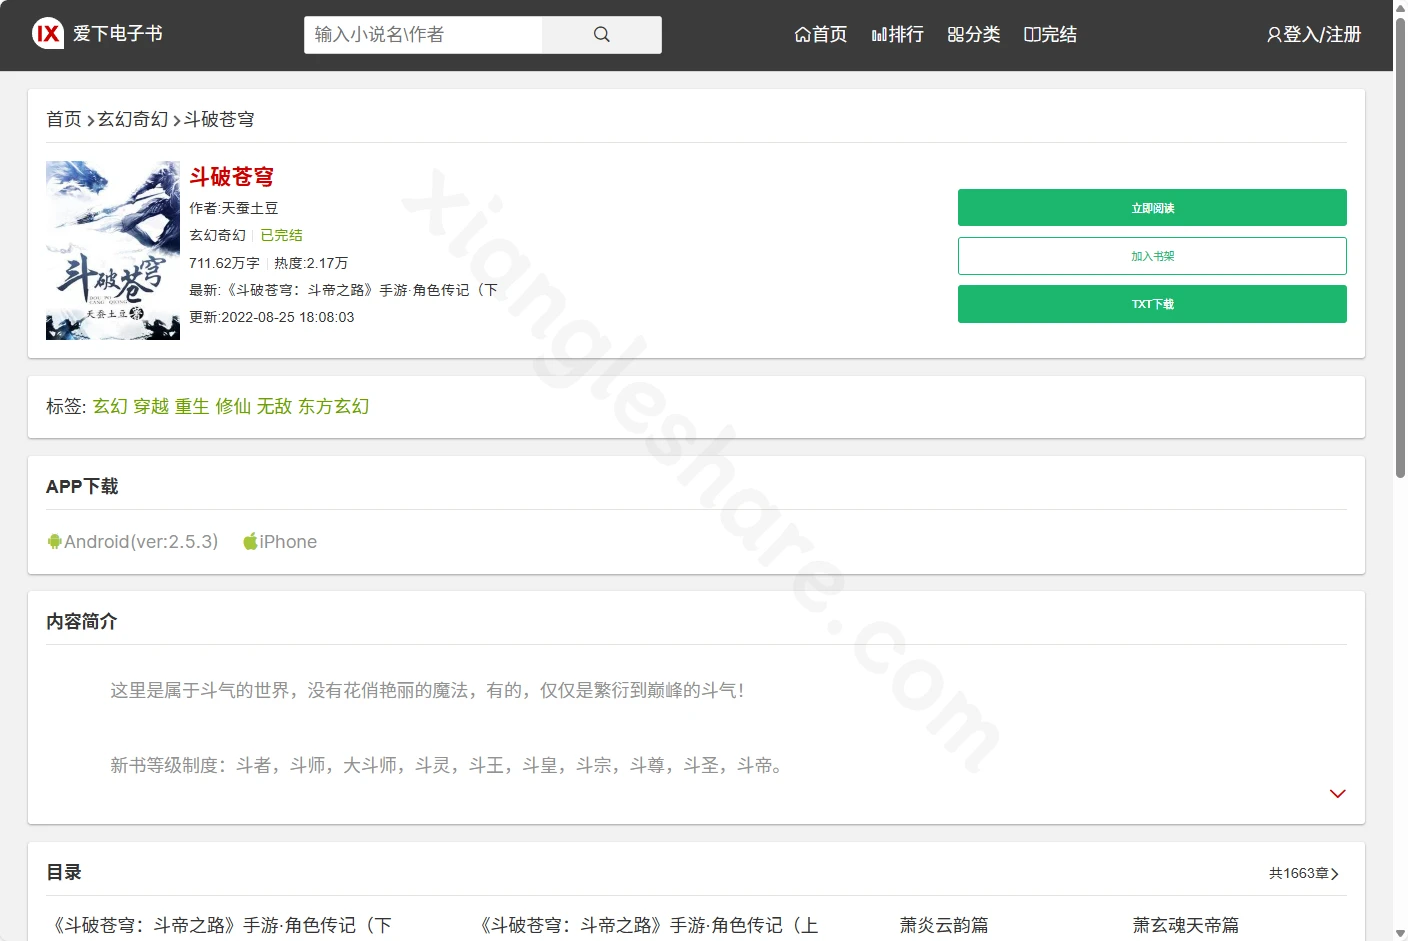Open the 完结 completed books icon
The width and height of the screenshot is (1408, 941).
click(x=1032, y=35)
